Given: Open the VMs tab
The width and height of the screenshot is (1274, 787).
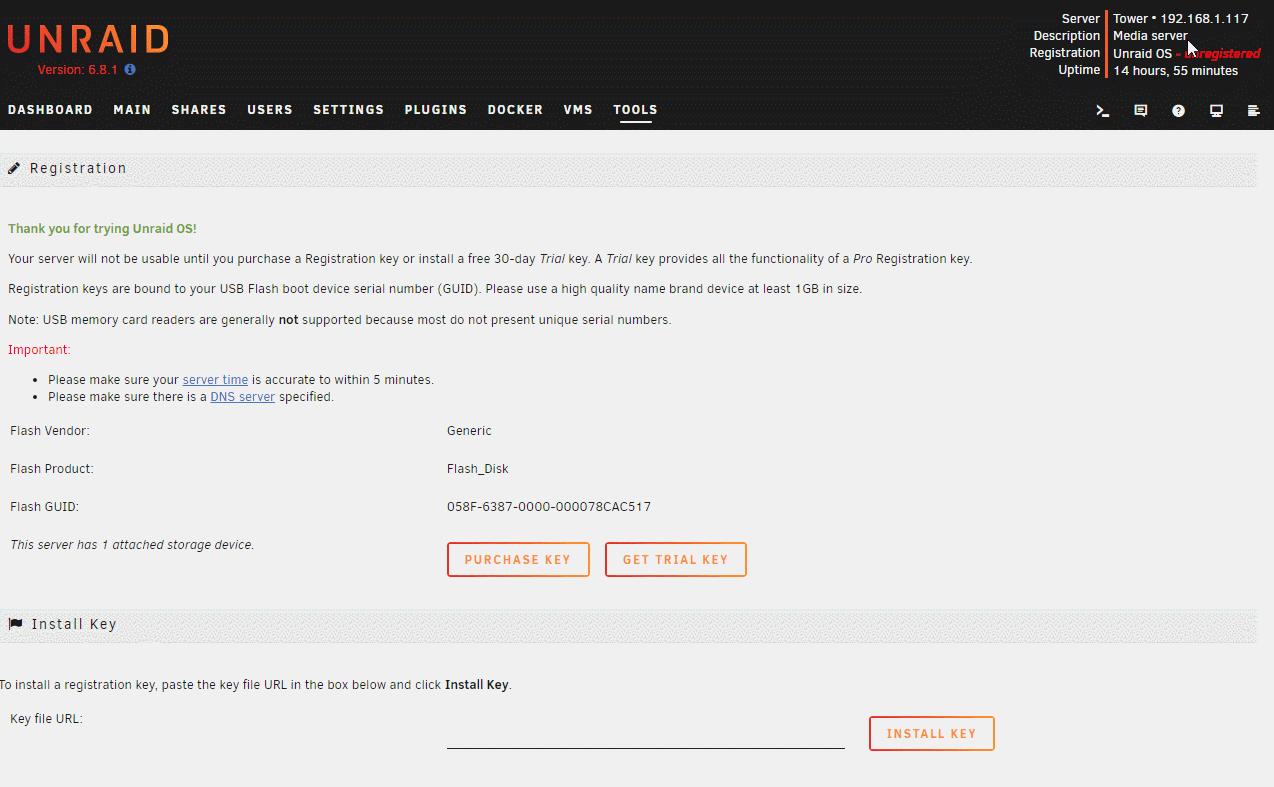Looking at the screenshot, I should pyautogui.click(x=578, y=110).
